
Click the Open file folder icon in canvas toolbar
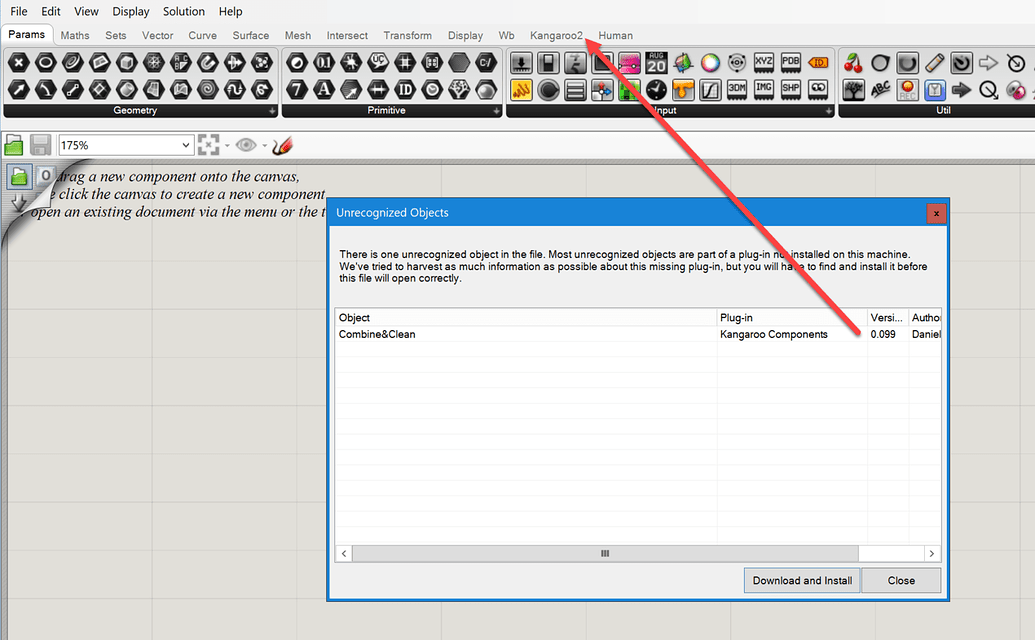14,144
